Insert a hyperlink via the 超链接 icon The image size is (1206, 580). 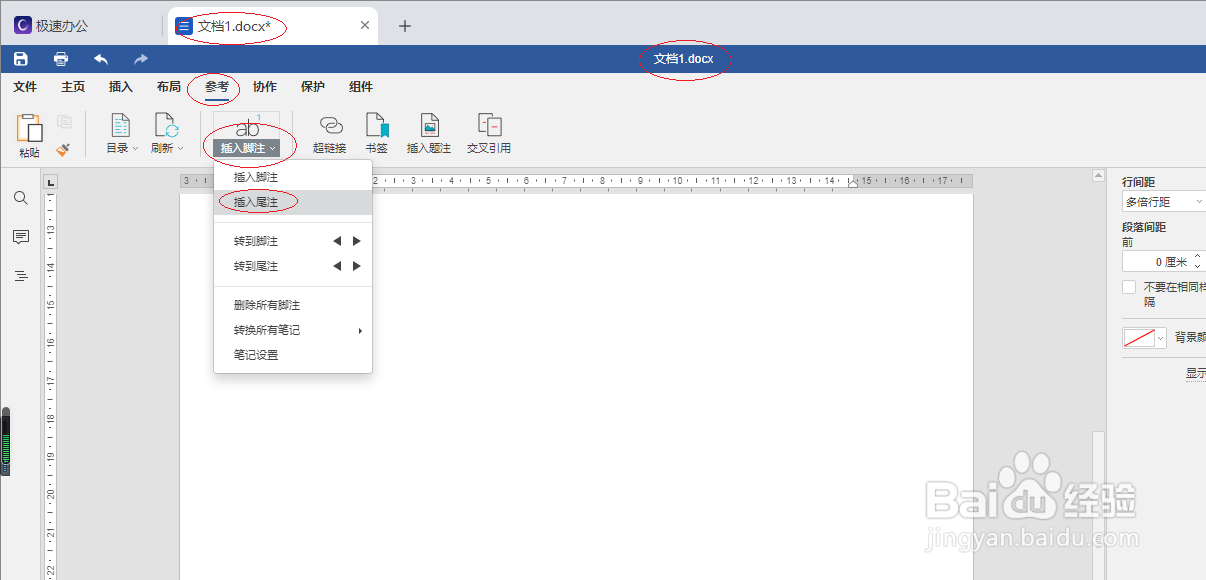pyautogui.click(x=330, y=135)
